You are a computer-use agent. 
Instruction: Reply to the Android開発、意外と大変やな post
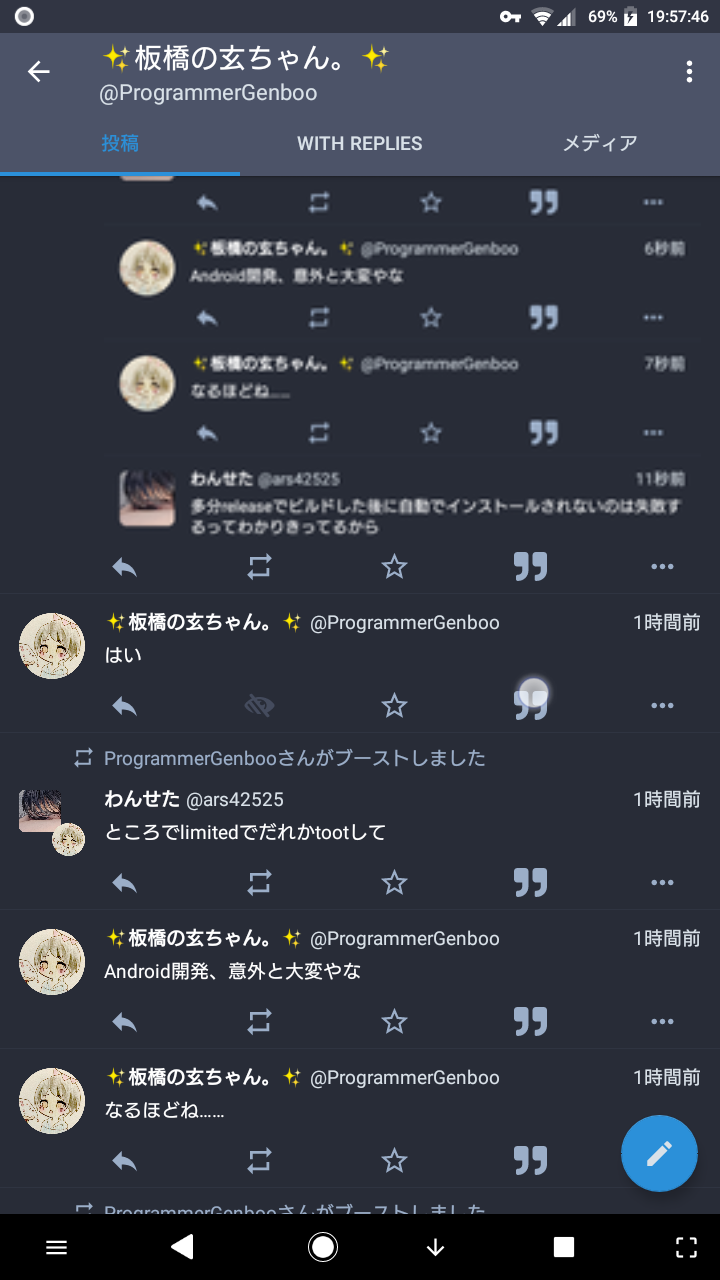[124, 1022]
